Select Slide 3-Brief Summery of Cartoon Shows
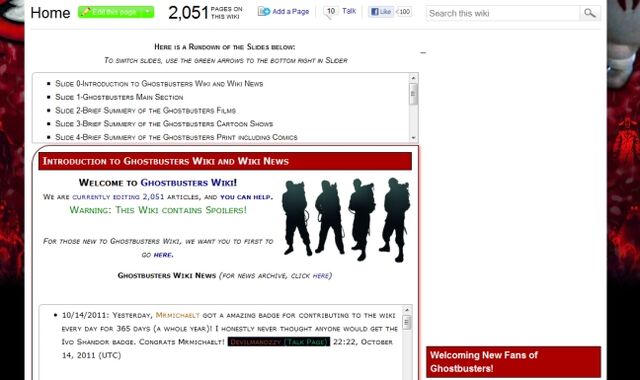The height and width of the screenshot is (380, 640). pos(164,124)
